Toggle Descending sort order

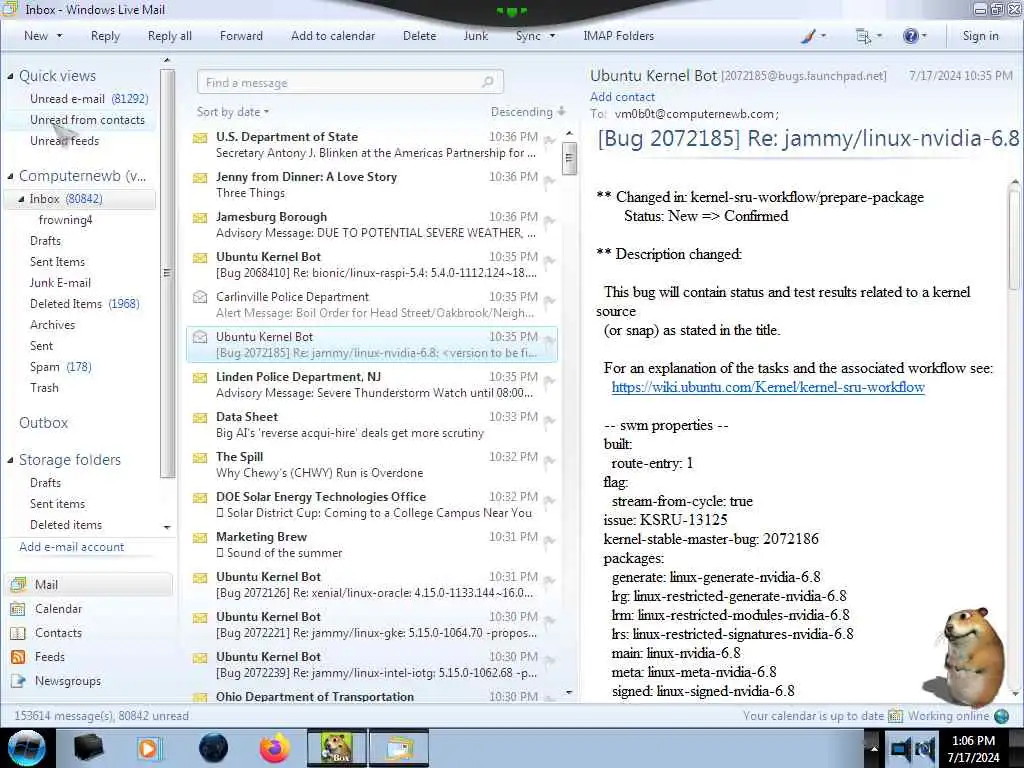click(528, 112)
